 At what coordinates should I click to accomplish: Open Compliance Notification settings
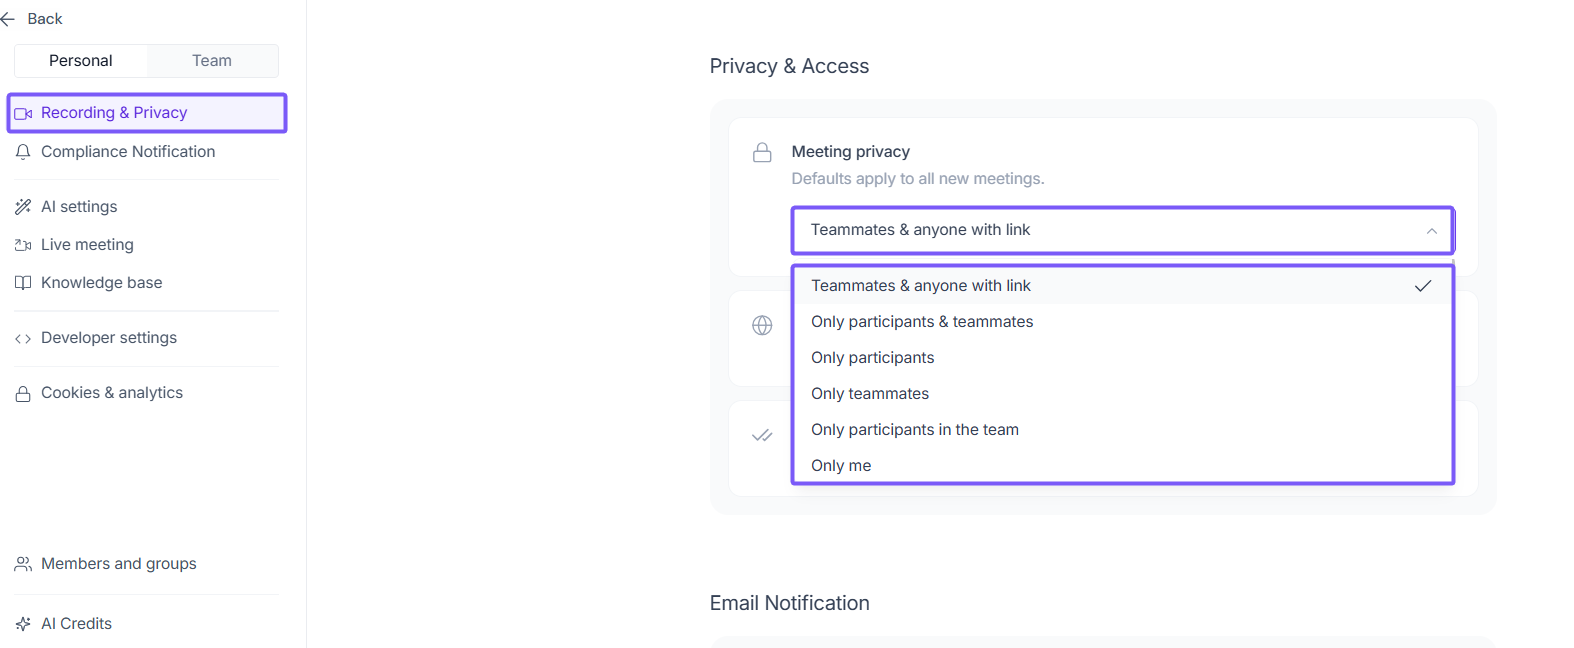coord(128,152)
